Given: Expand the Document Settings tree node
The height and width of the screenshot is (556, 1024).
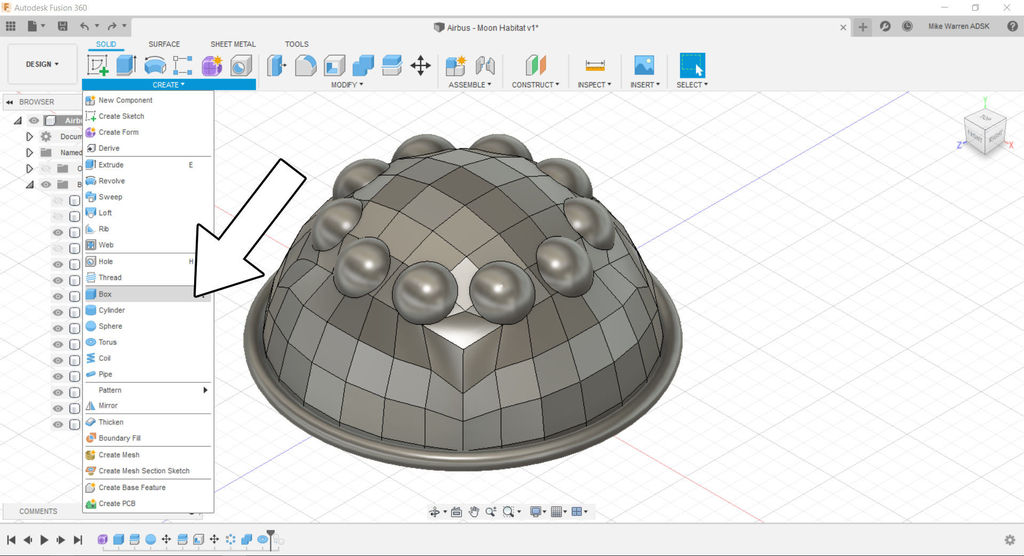Looking at the screenshot, I should click(30, 136).
